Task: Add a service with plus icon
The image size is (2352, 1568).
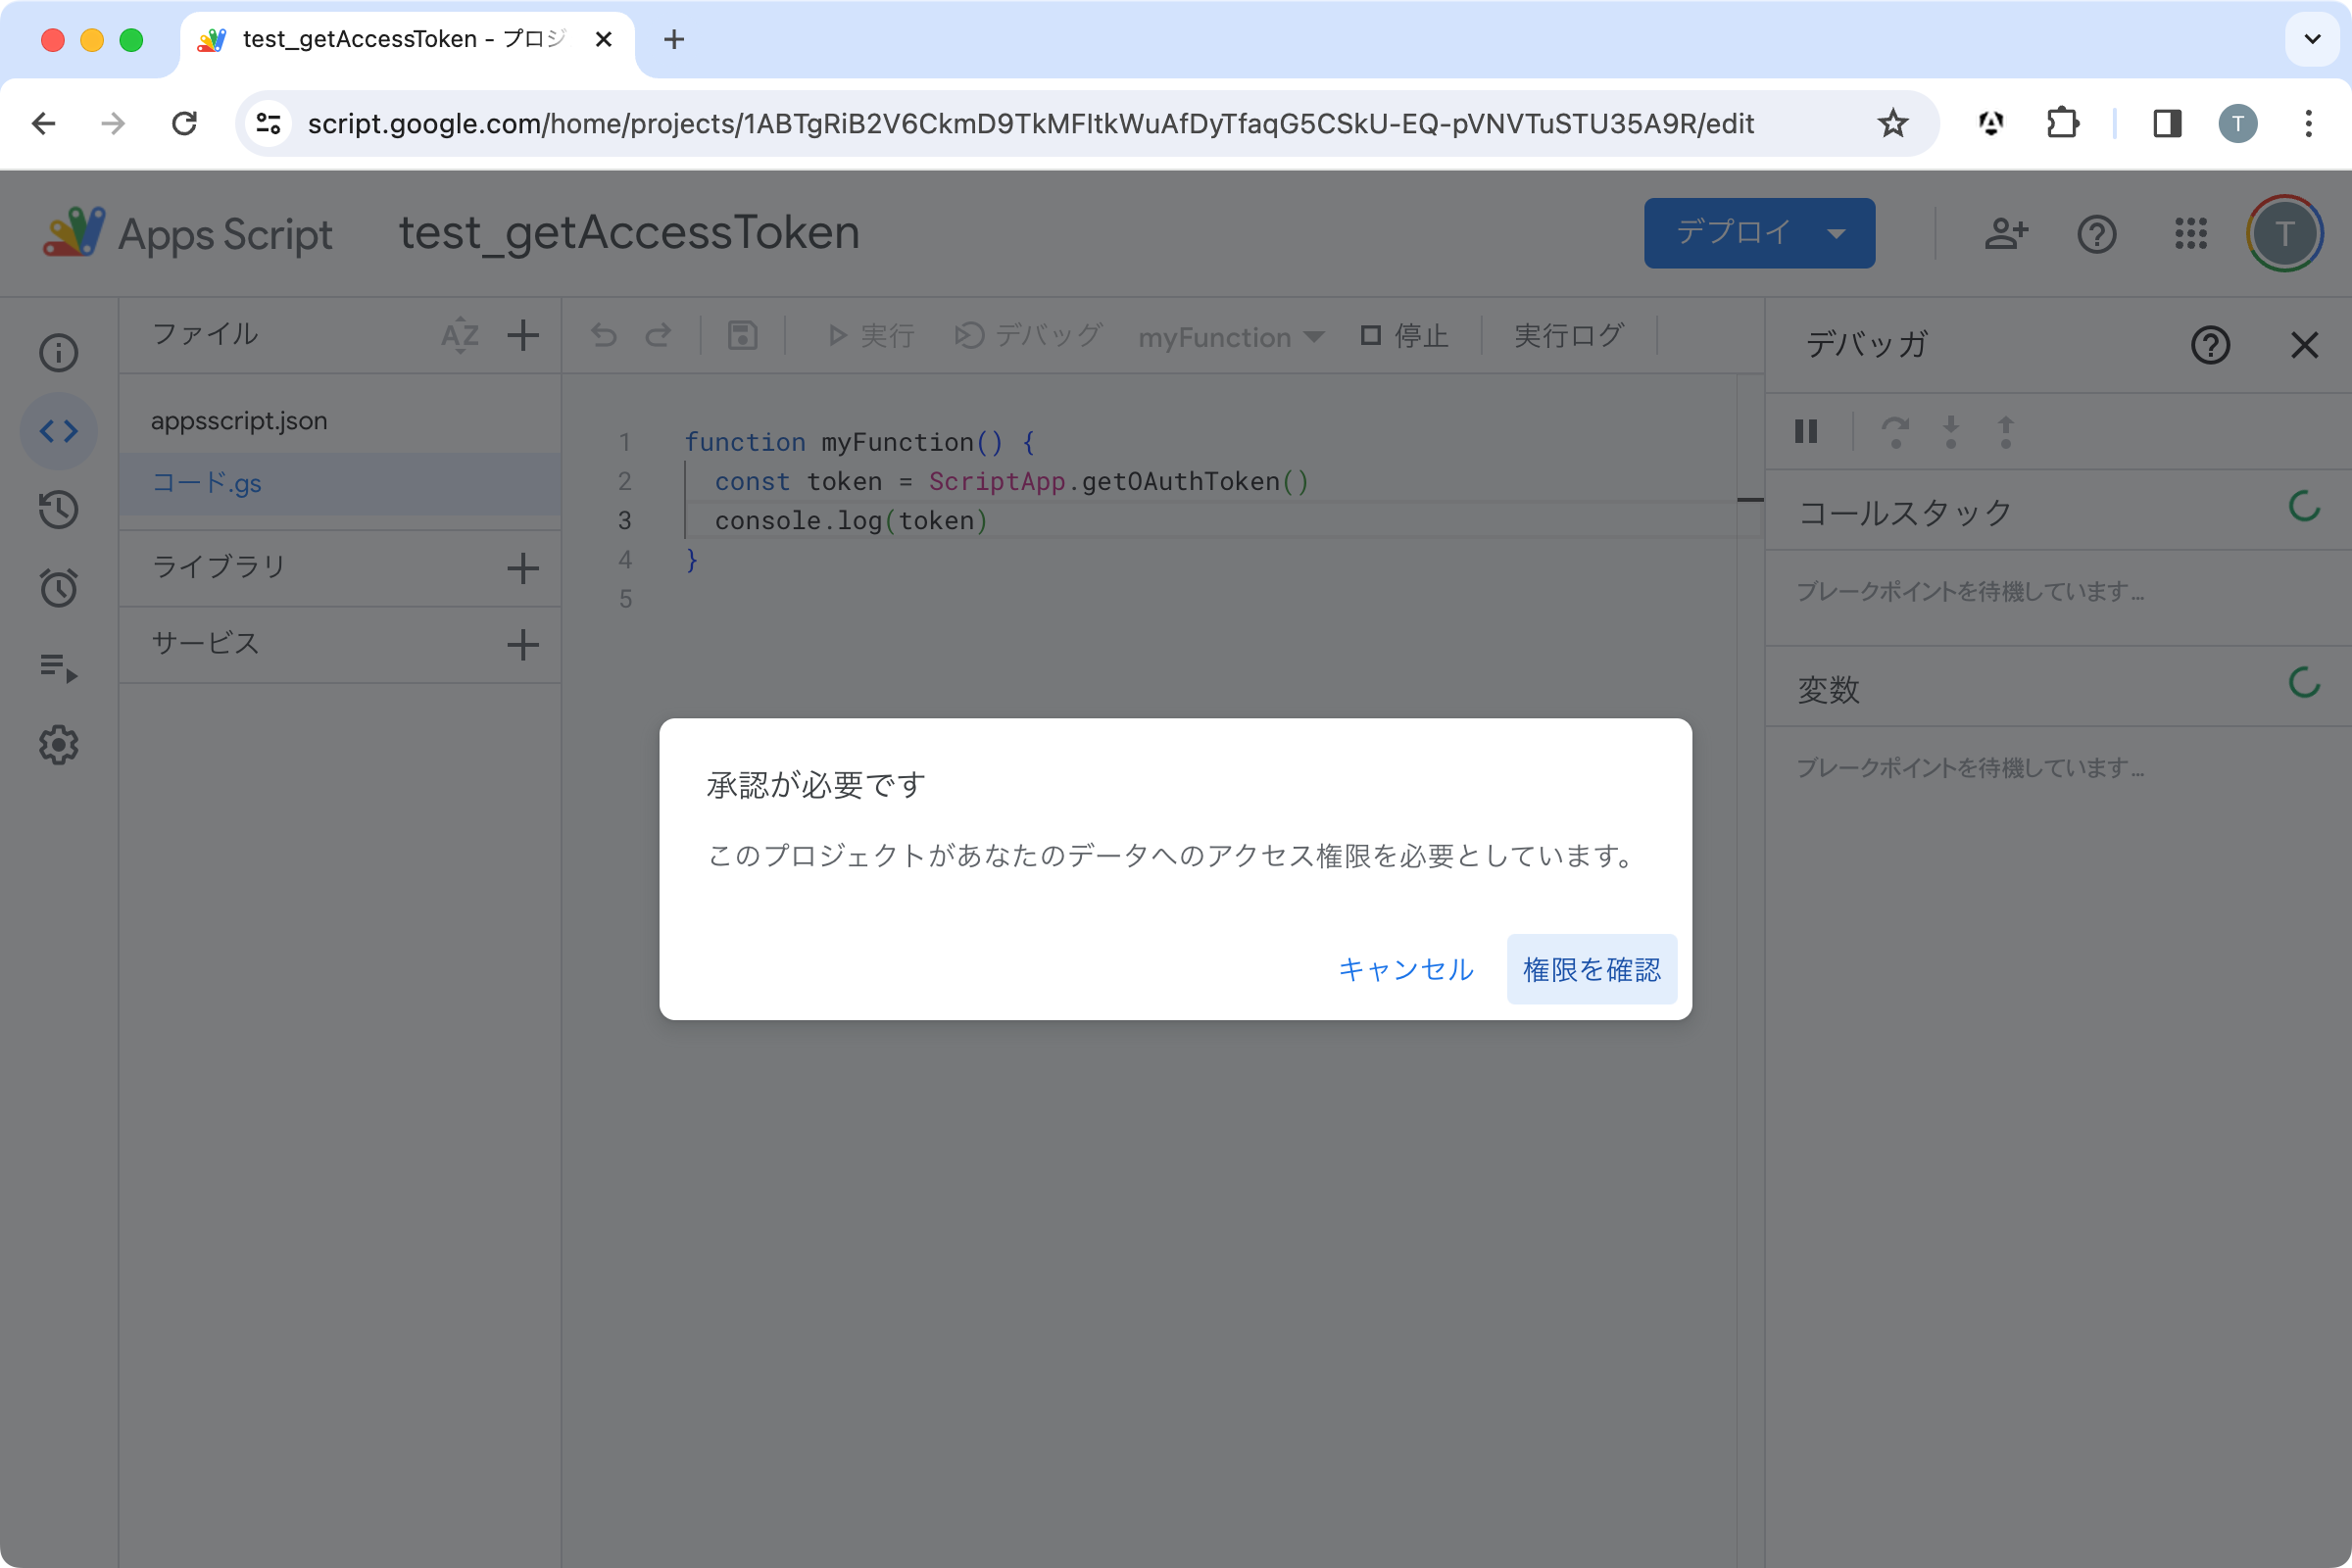Action: click(x=523, y=644)
